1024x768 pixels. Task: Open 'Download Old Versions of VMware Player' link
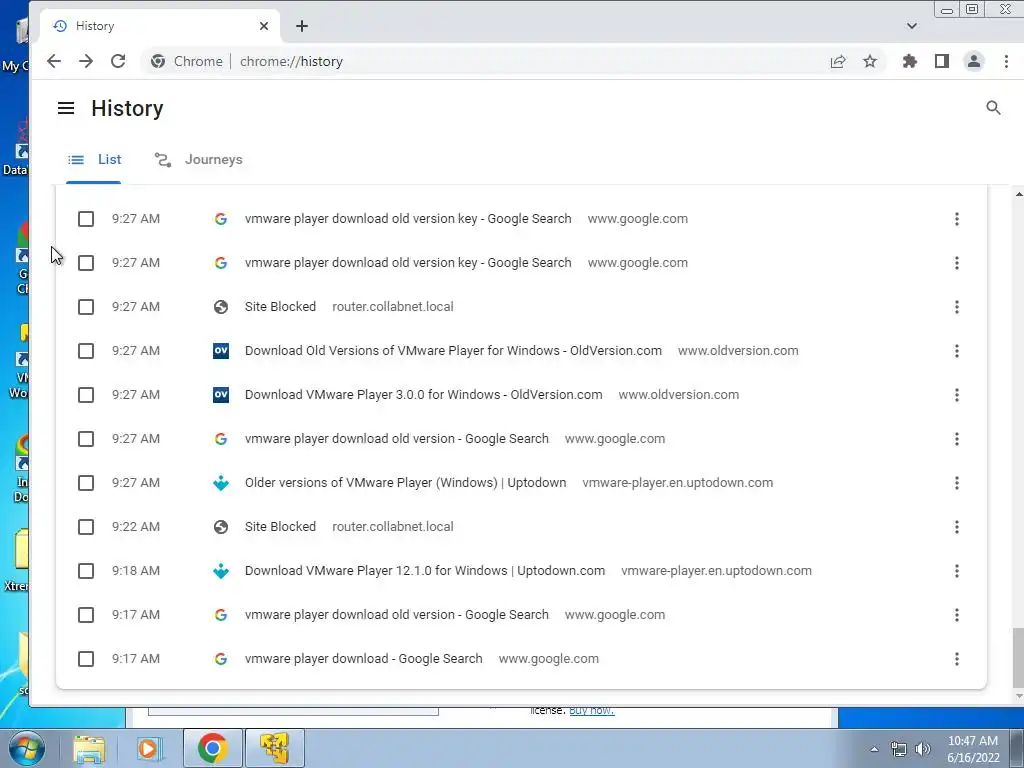click(x=453, y=351)
